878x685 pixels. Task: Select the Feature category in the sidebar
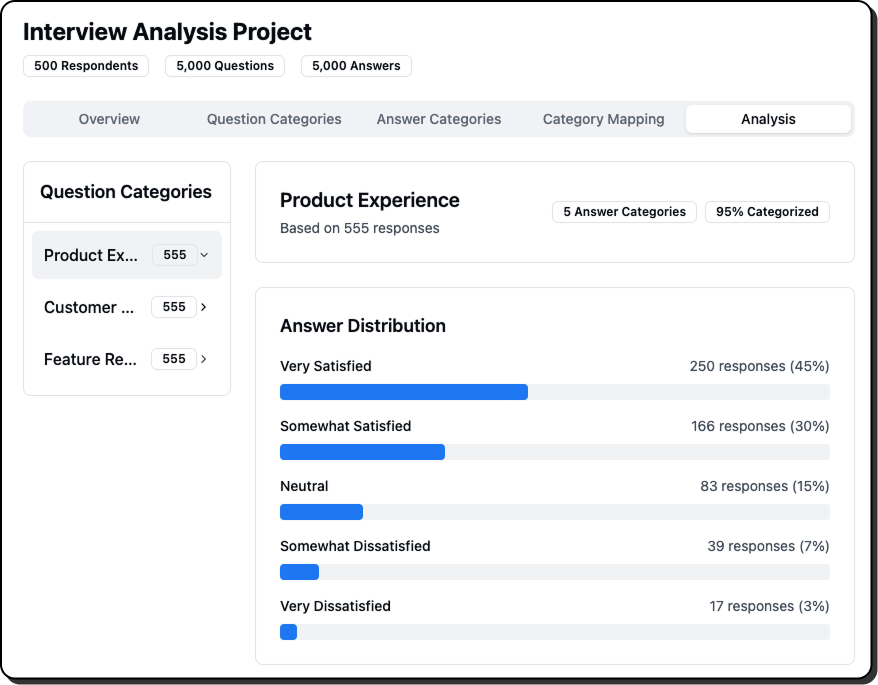tap(91, 359)
